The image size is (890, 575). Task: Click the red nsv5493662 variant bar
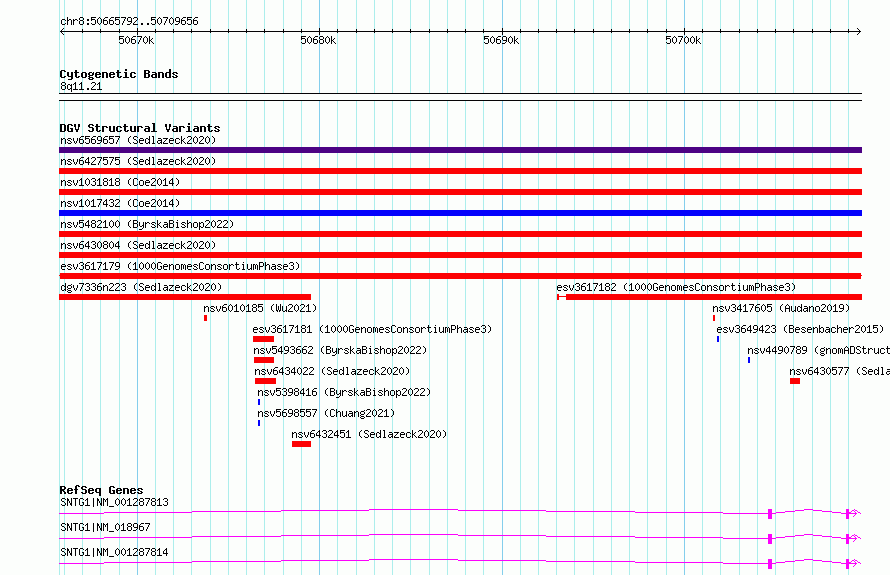tap(264, 360)
